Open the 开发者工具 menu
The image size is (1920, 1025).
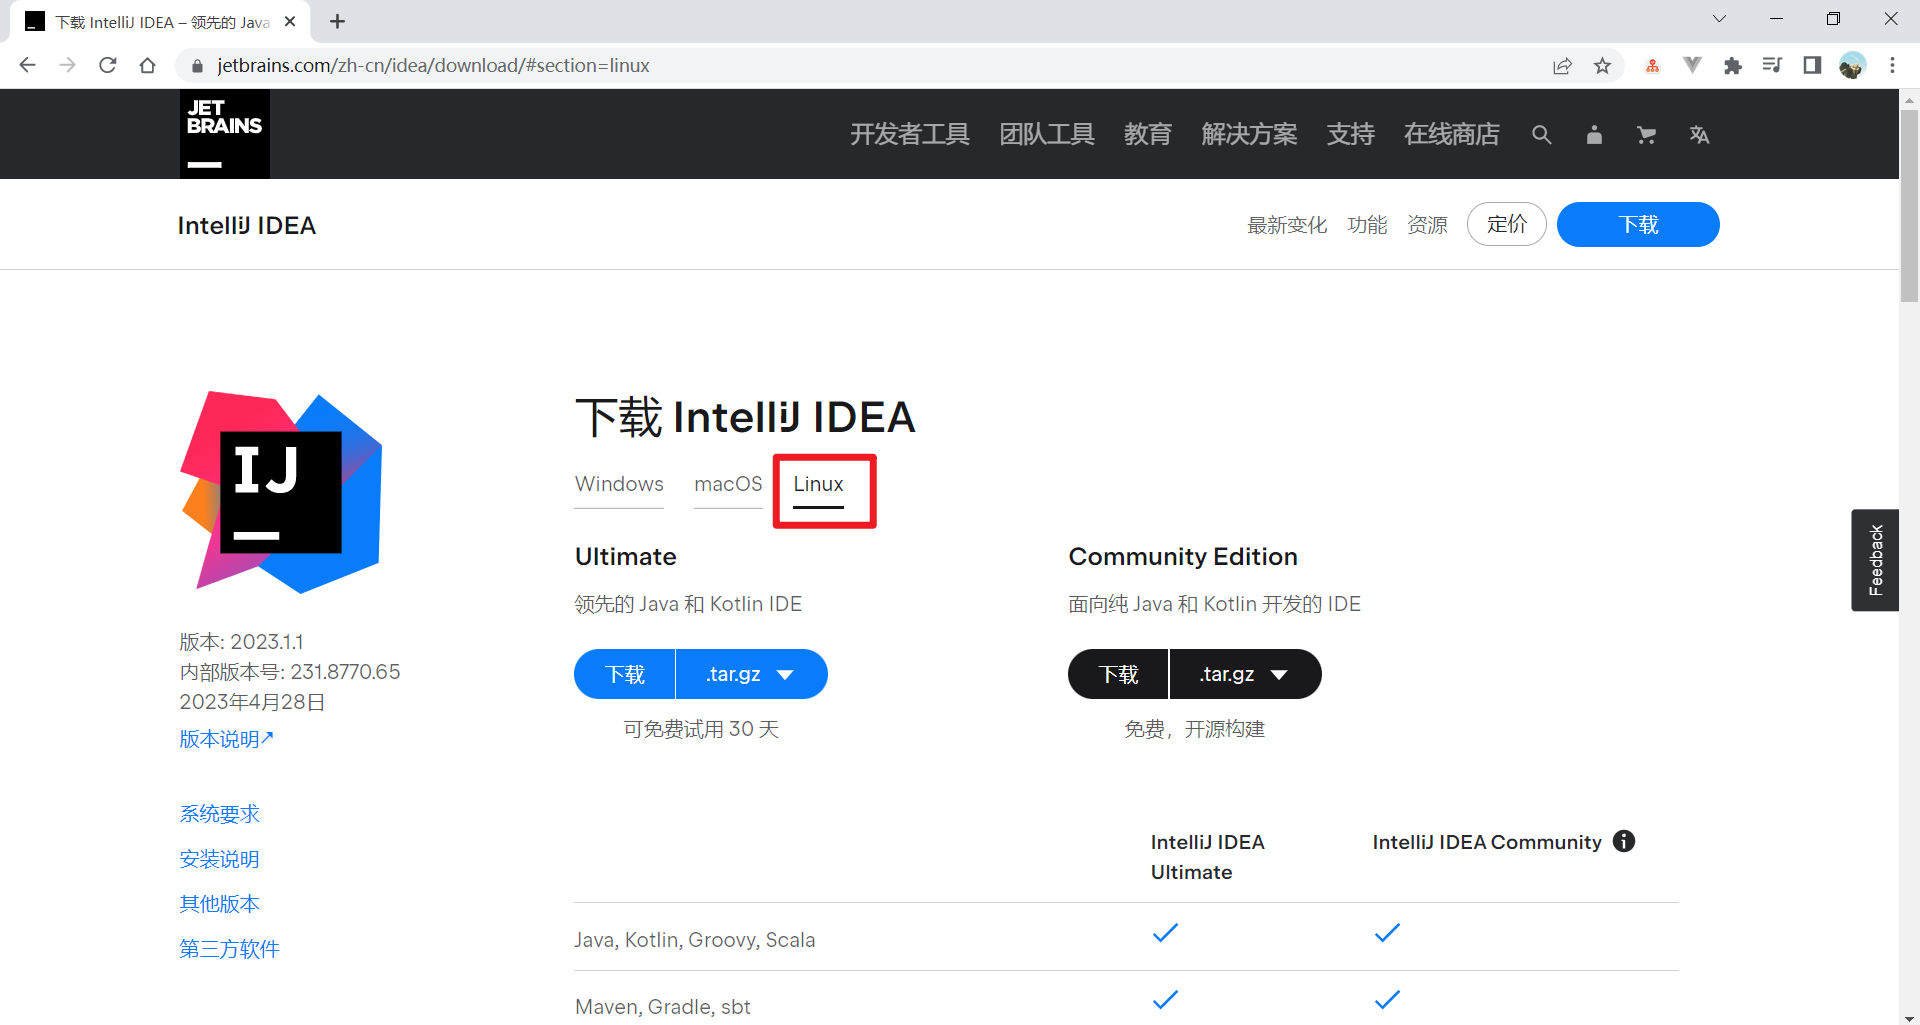[909, 134]
